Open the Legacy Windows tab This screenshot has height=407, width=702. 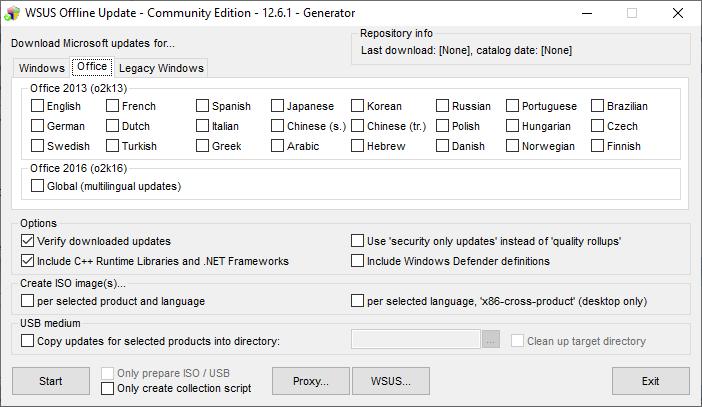point(161,68)
